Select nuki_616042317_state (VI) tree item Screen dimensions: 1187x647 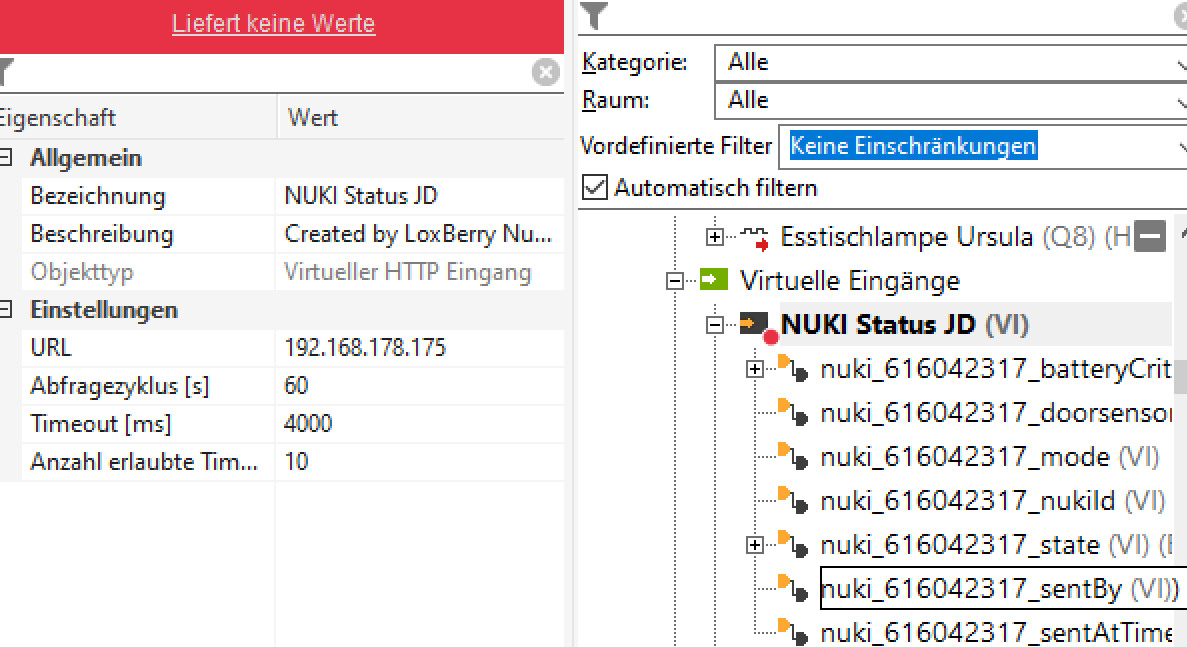point(996,545)
